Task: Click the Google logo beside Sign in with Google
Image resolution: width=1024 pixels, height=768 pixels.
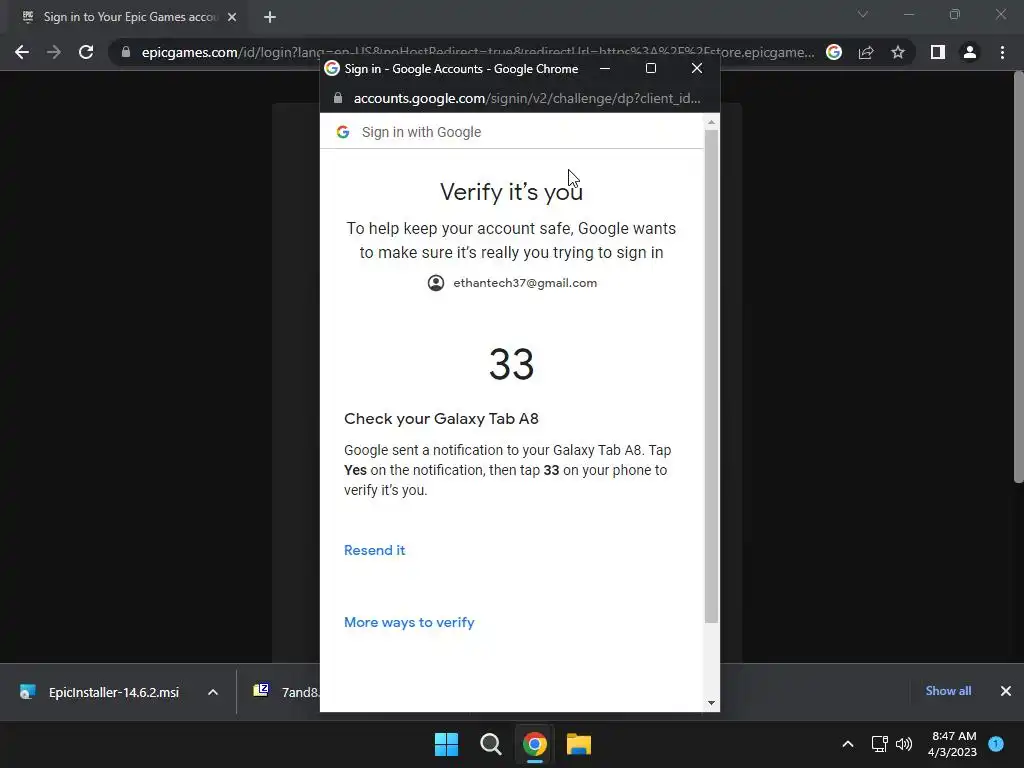Action: [x=343, y=132]
